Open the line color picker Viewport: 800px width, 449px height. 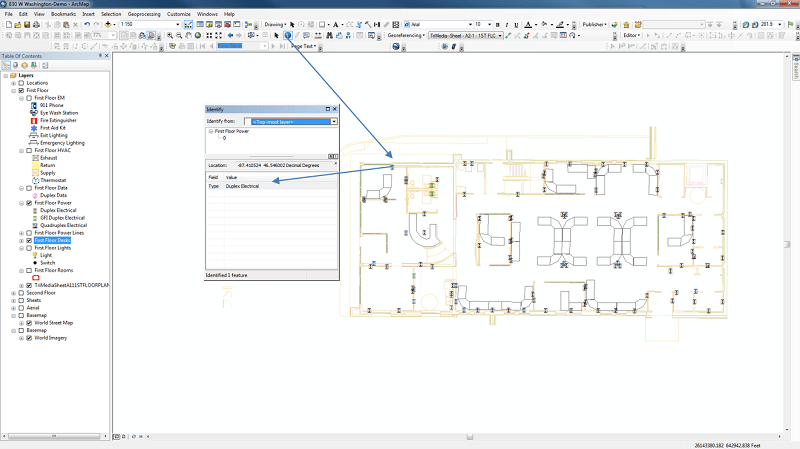pos(562,24)
